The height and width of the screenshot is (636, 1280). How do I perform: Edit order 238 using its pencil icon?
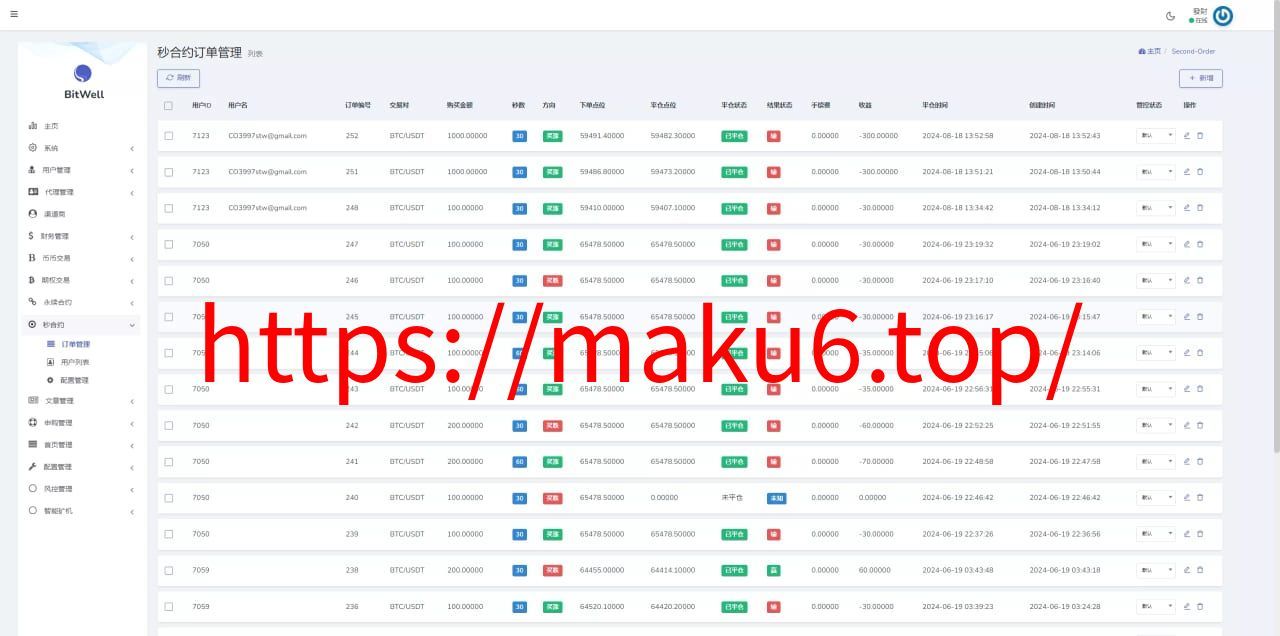click(x=1187, y=570)
